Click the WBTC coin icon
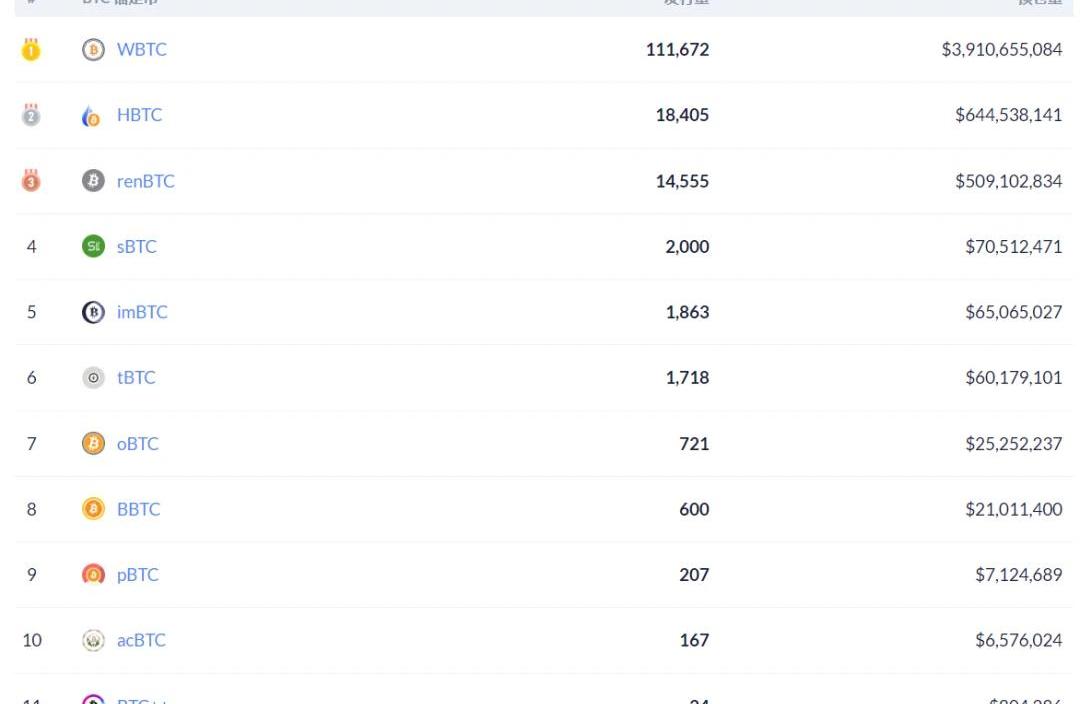The height and width of the screenshot is (704, 1080). point(93,50)
